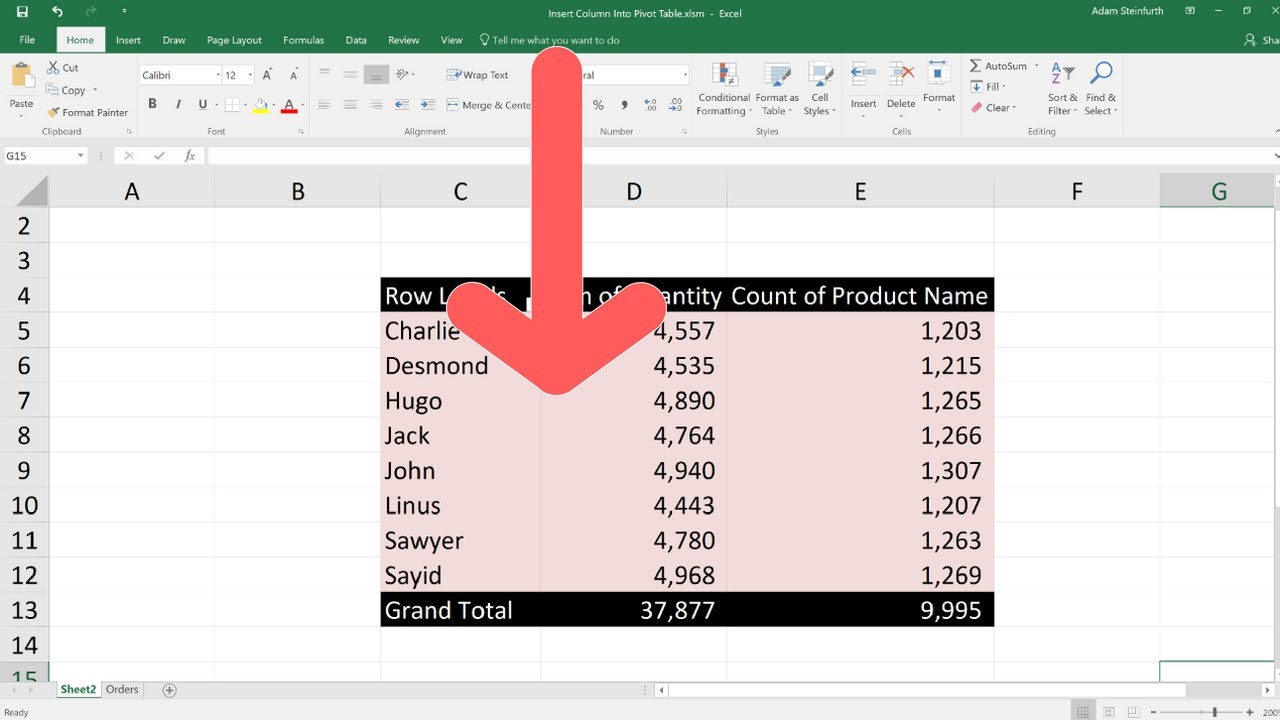Open the Fill Color dropdown arrow
The width and height of the screenshot is (1280, 720).
pyautogui.click(x=275, y=105)
